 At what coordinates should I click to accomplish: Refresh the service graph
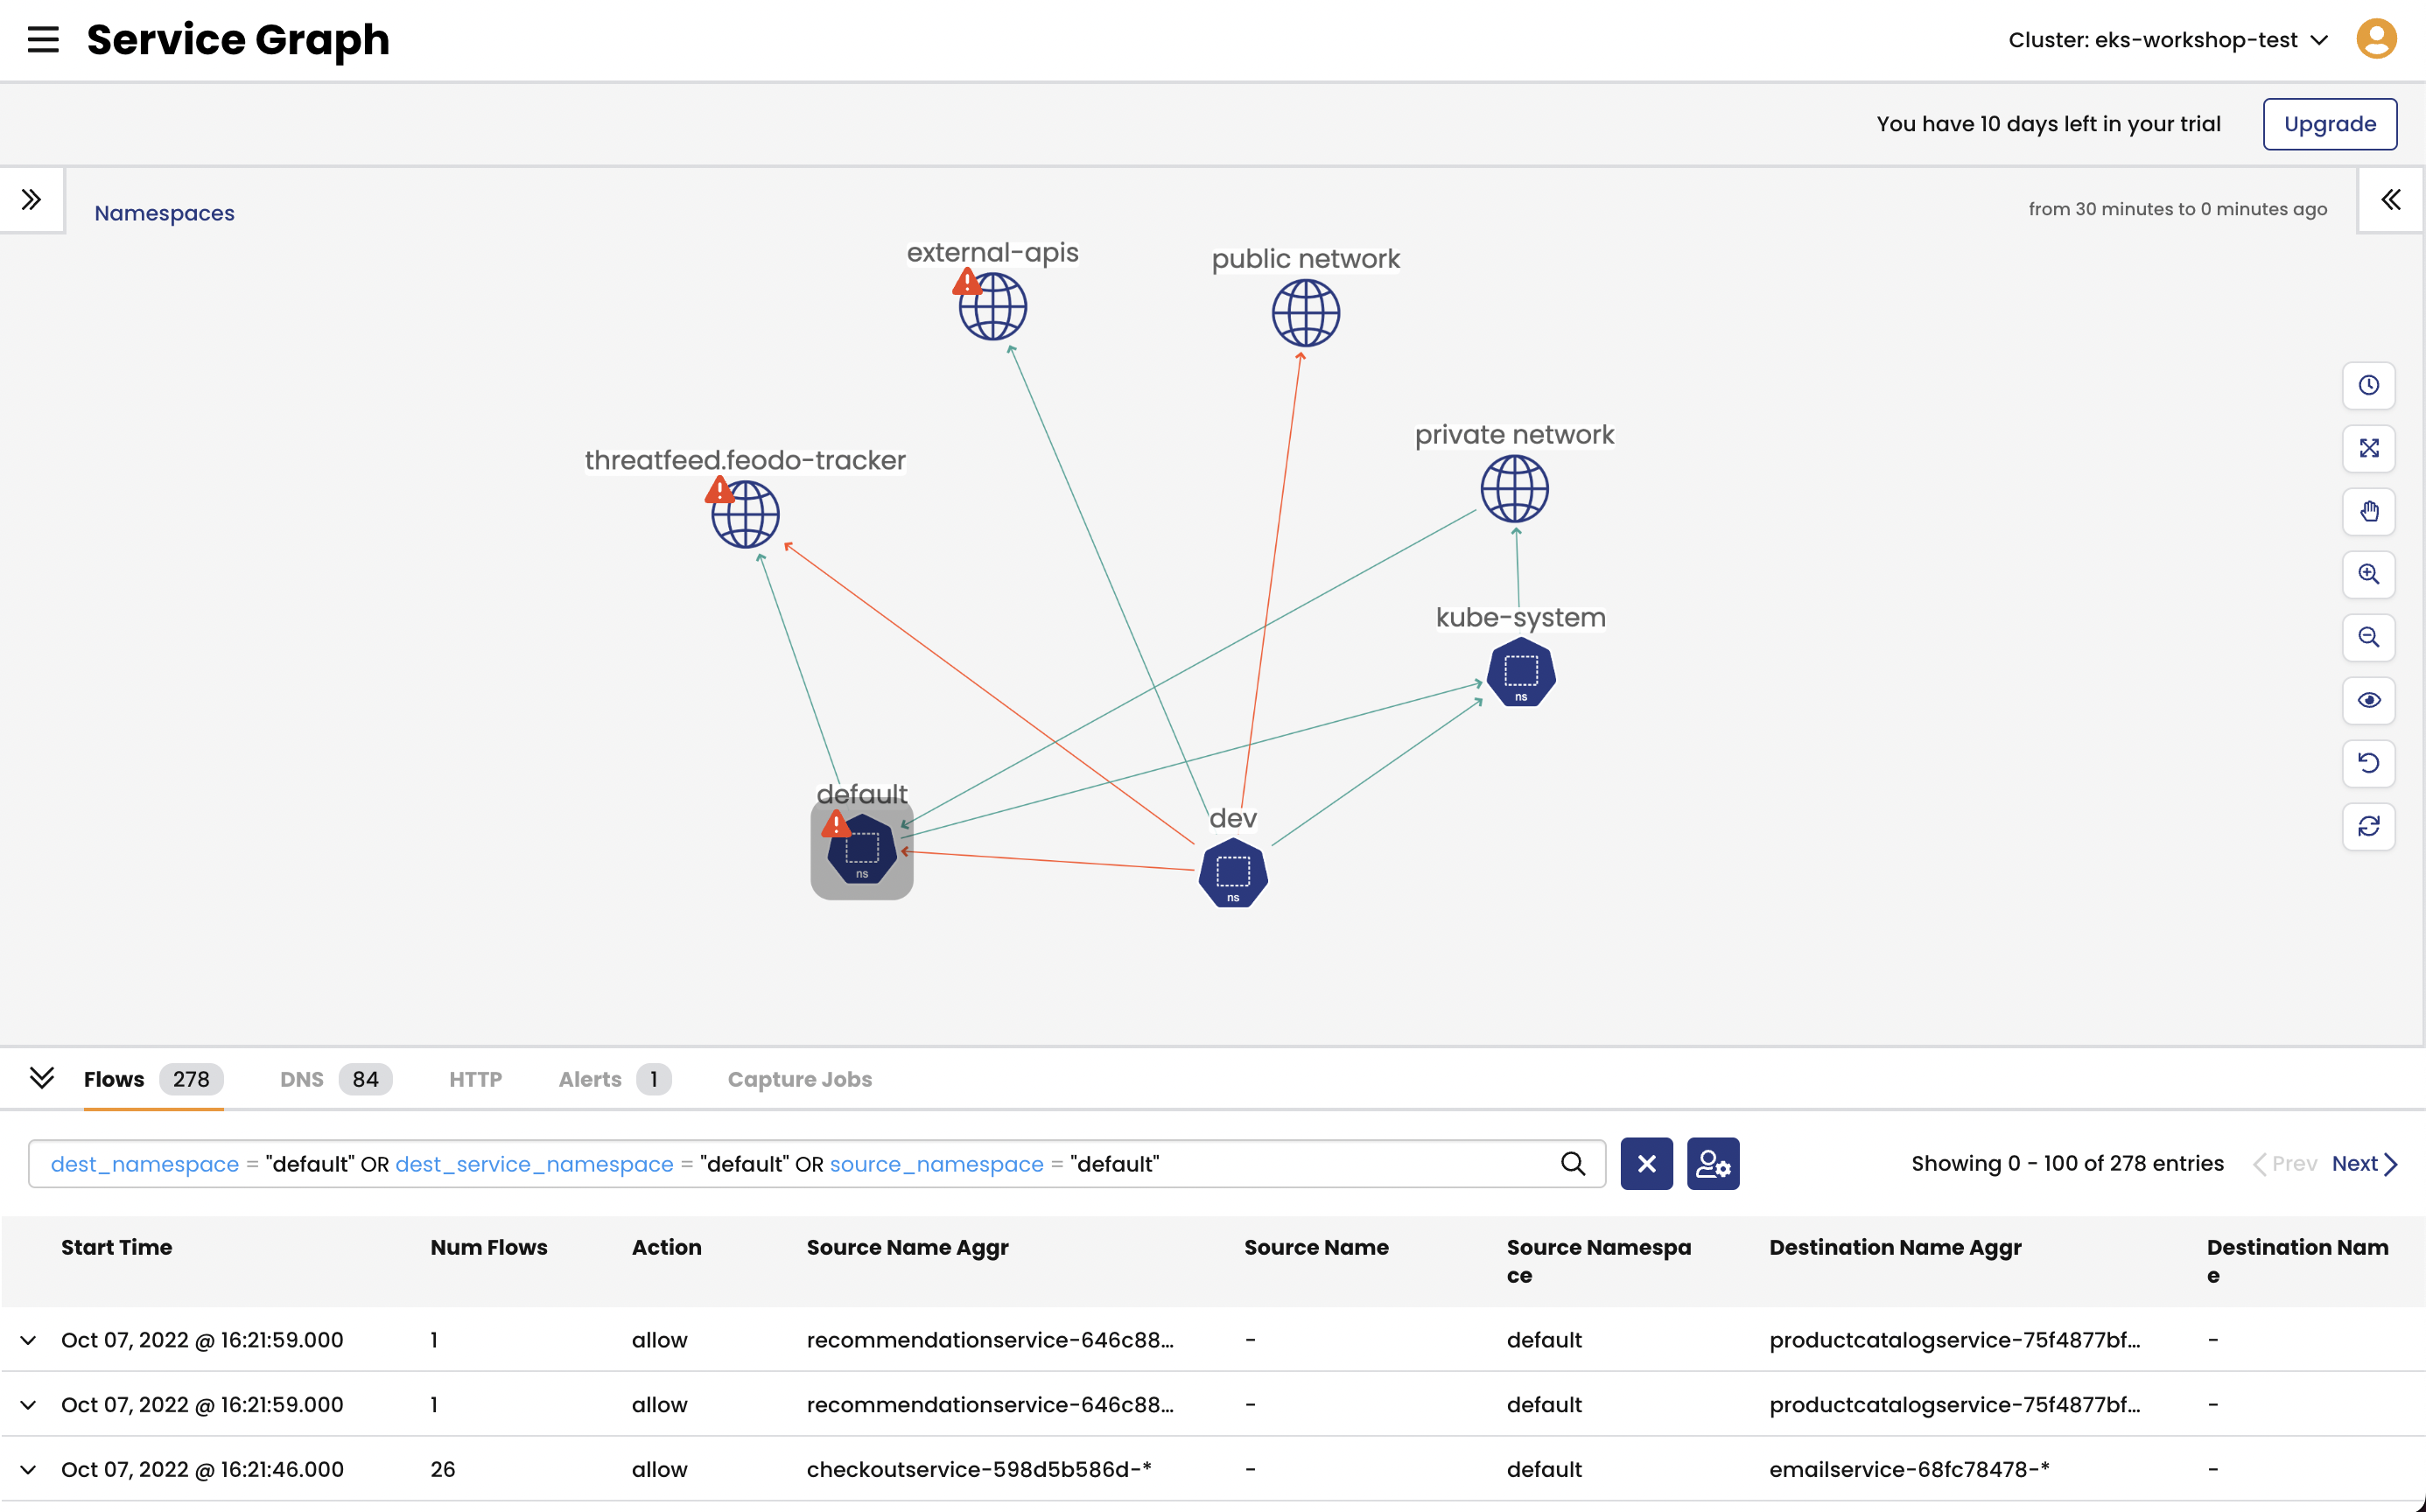pyautogui.click(x=2368, y=826)
